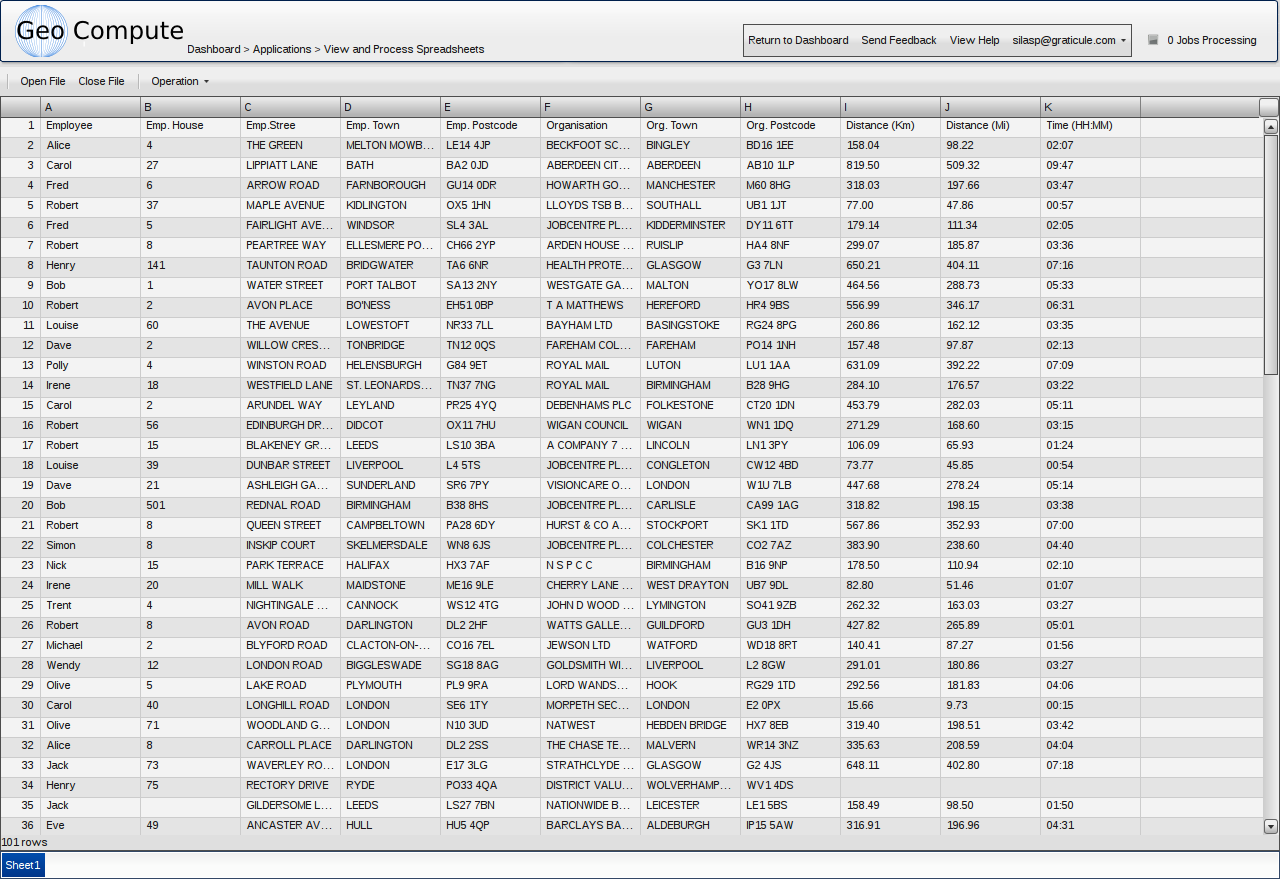Click the 'WIGAN COUNCIL' cell
The width and height of the screenshot is (1280, 879).
tap(591, 425)
